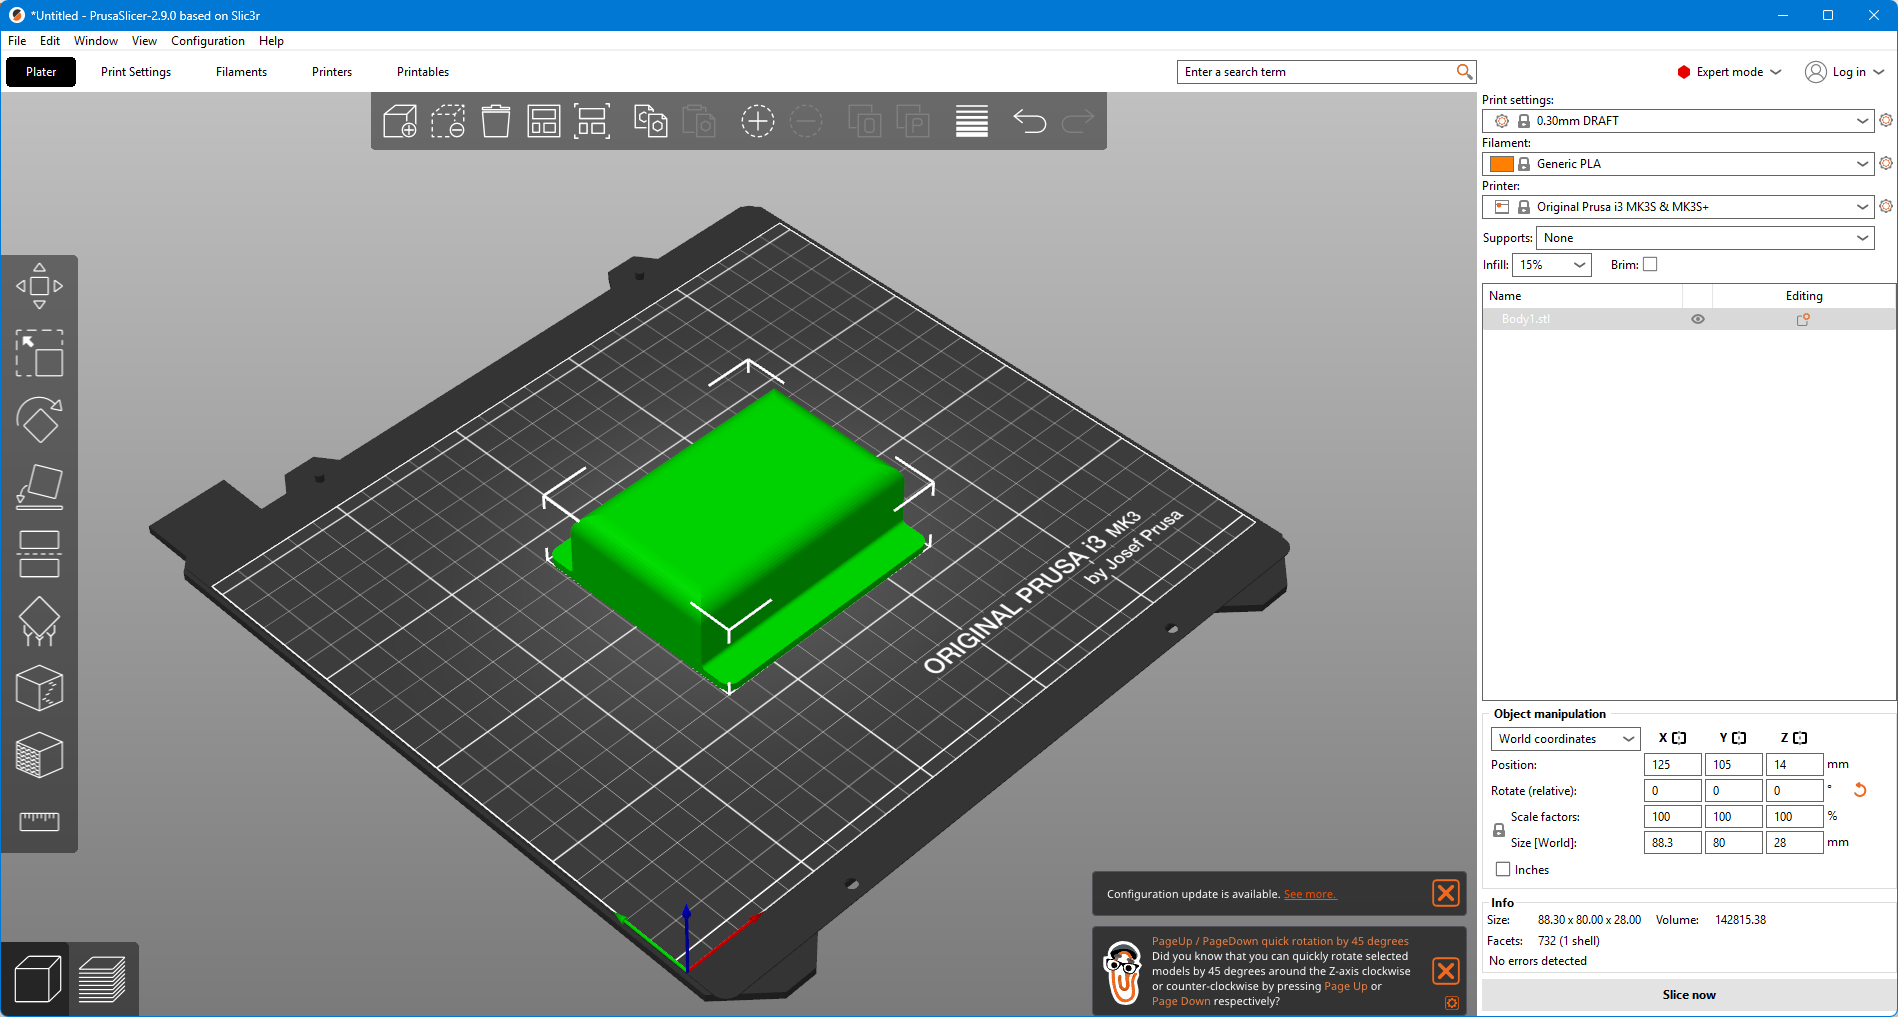The image size is (1898, 1017).
Task: Open the Log in account dropdown
Action: (x=1845, y=72)
